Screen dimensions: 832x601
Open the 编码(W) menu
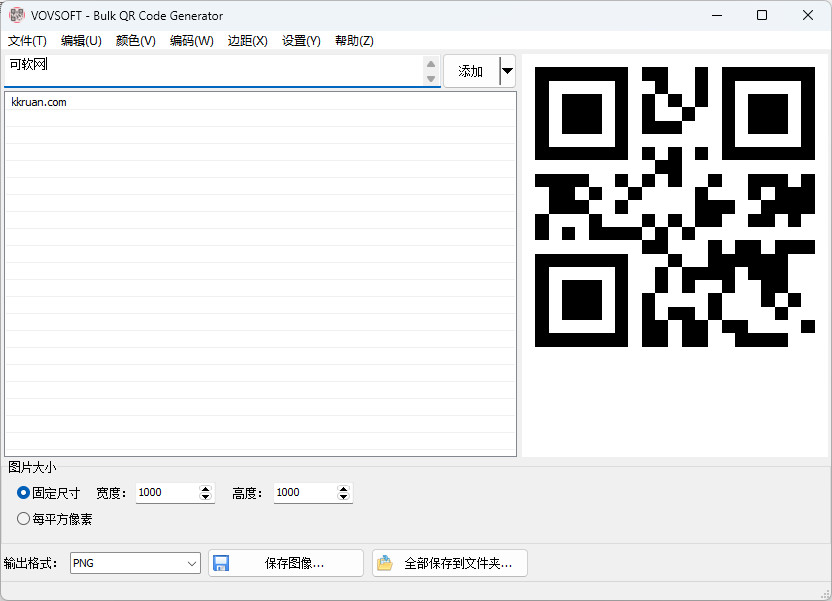tap(192, 41)
